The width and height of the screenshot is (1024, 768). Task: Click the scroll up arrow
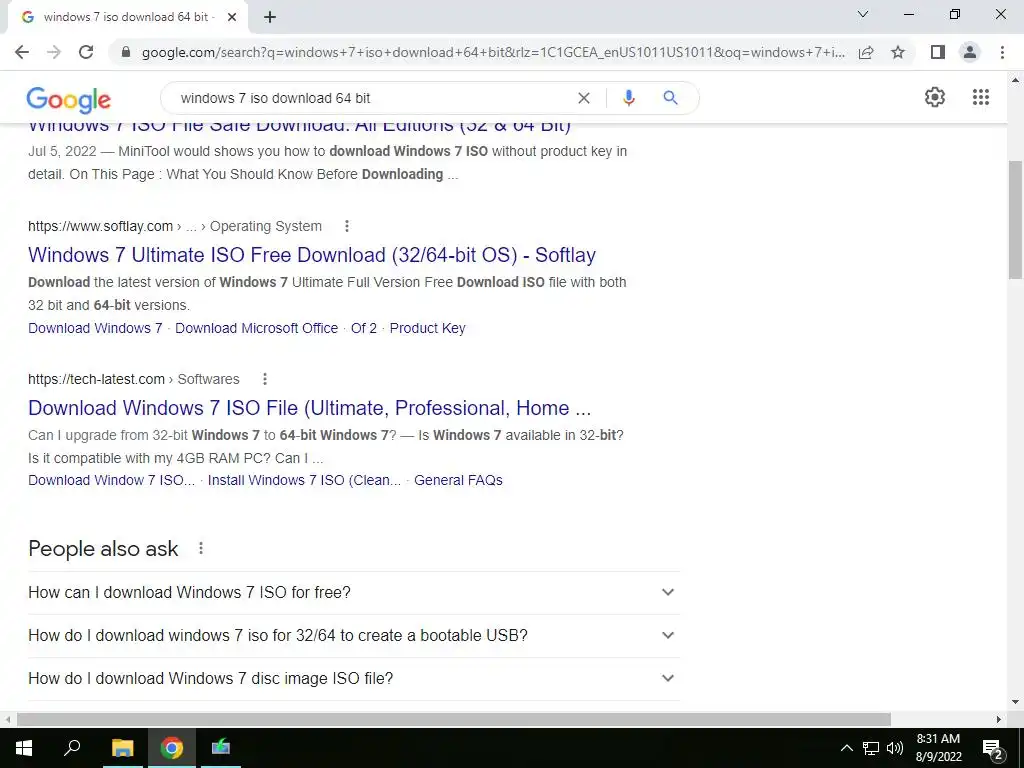point(1016,80)
